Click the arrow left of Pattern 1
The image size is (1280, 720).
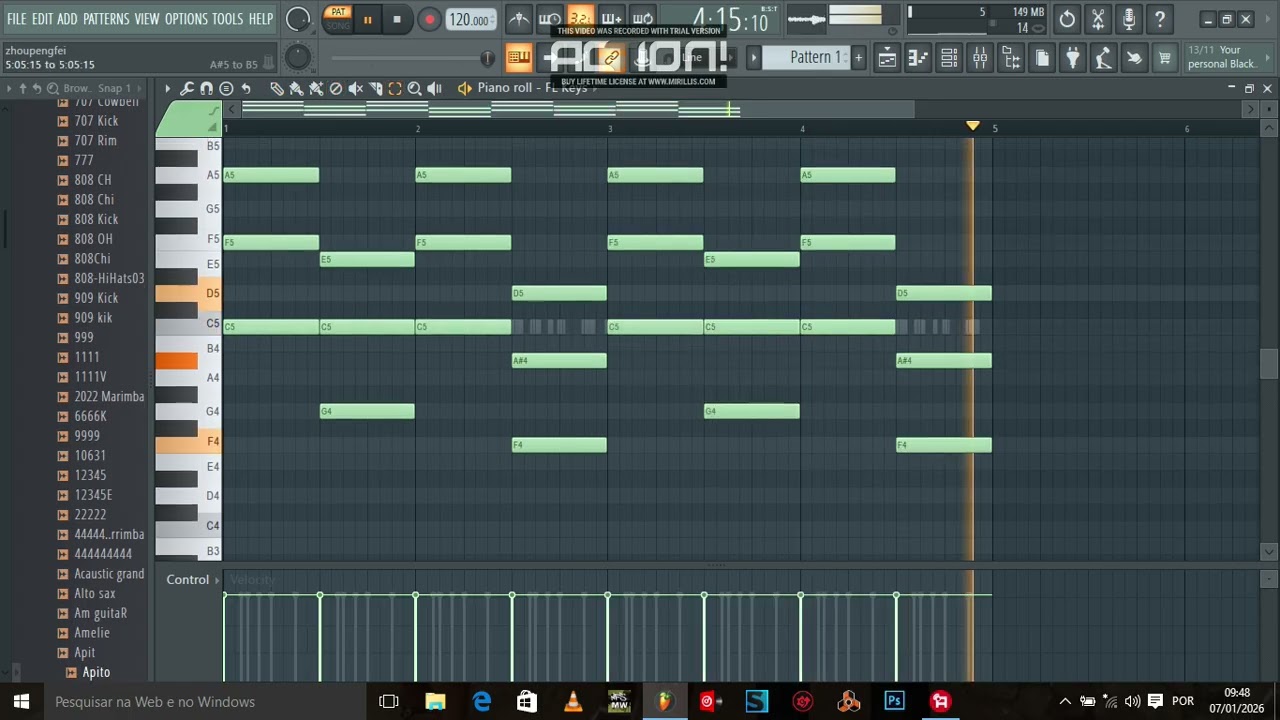coord(754,57)
